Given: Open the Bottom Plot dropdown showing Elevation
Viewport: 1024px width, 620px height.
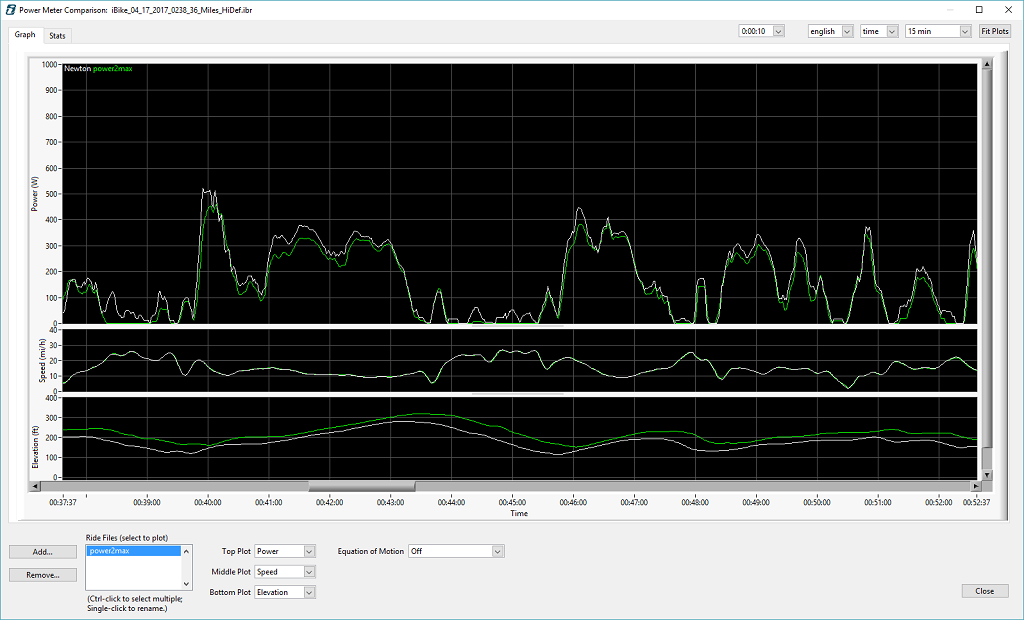Looking at the screenshot, I should click(284, 592).
